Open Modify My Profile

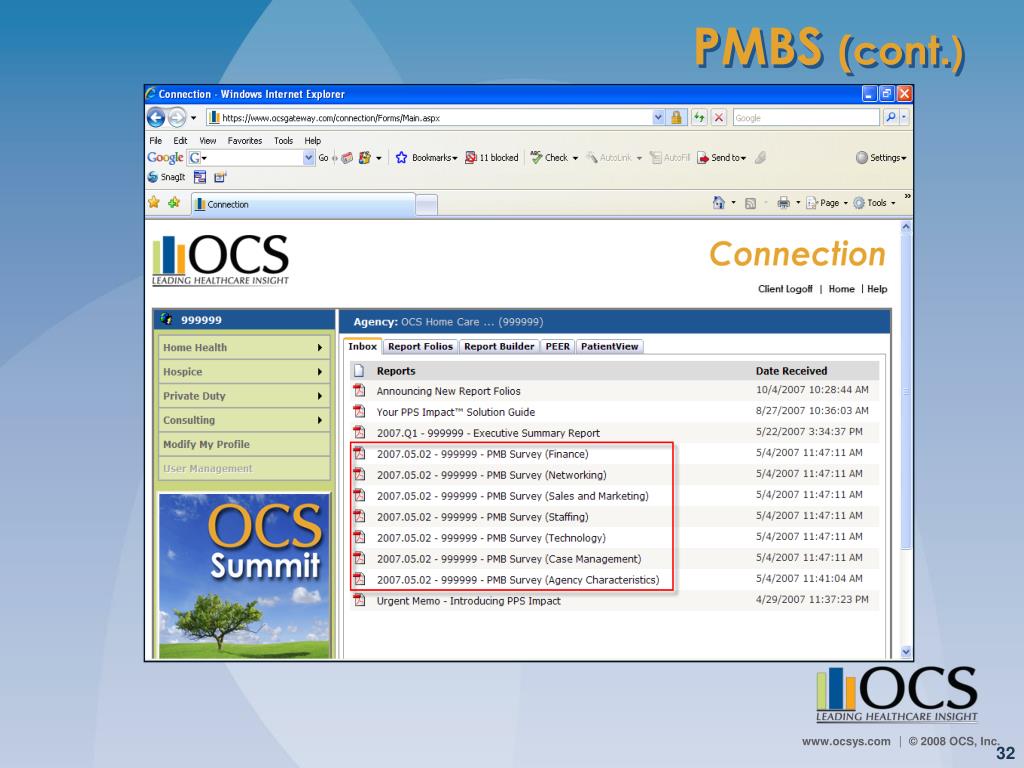tap(244, 444)
